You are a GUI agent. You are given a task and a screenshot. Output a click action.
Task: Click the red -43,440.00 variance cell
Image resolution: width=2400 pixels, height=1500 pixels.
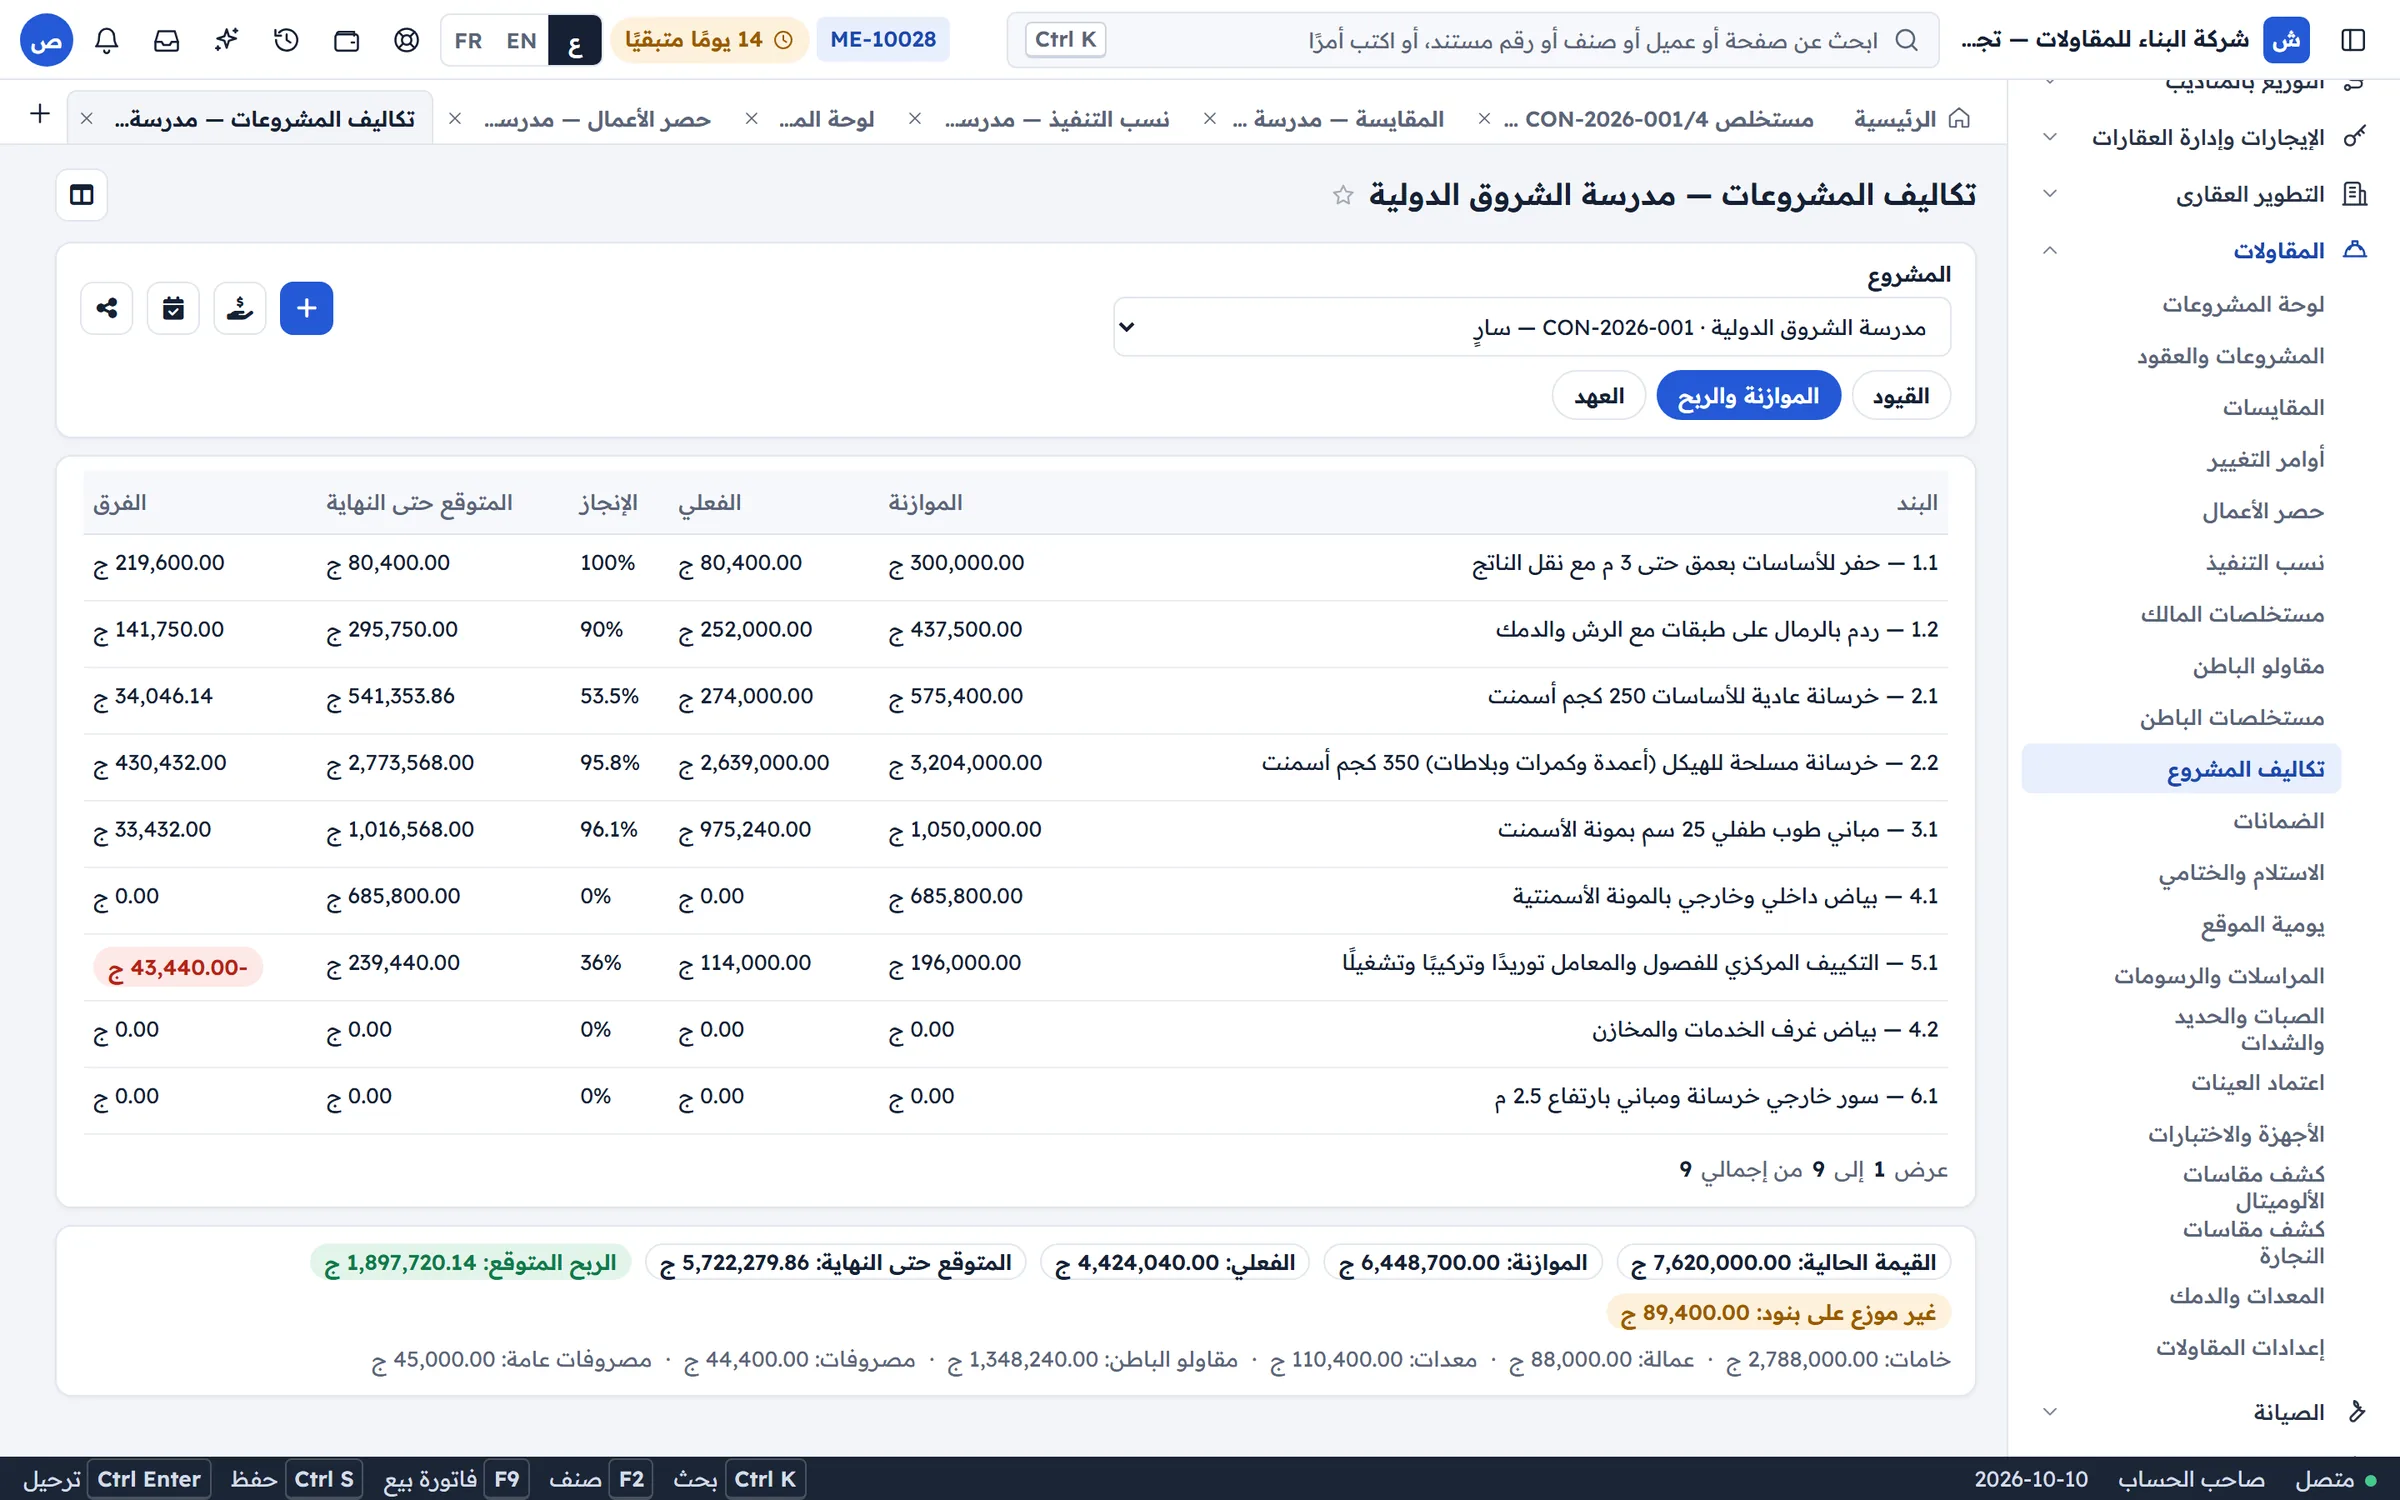point(178,968)
